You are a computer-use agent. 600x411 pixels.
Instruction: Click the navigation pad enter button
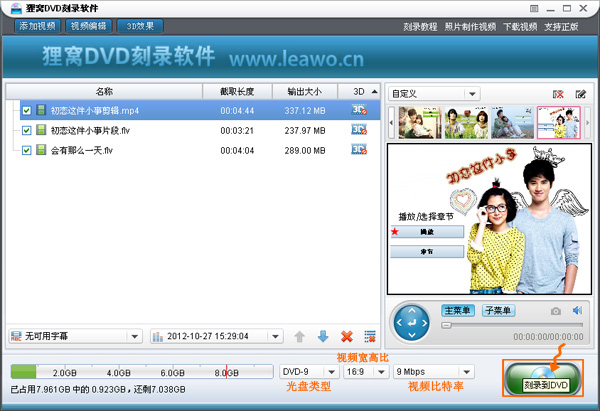(x=412, y=323)
